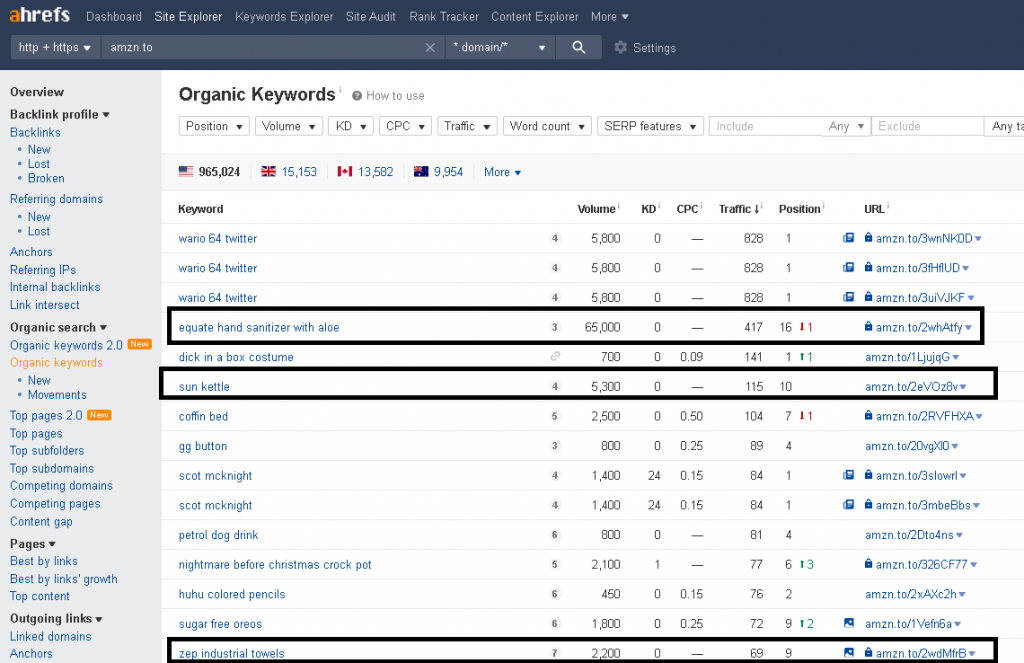This screenshot has height=663, width=1024.
Task: Click word count badge for sun kettle
Action: coord(555,386)
